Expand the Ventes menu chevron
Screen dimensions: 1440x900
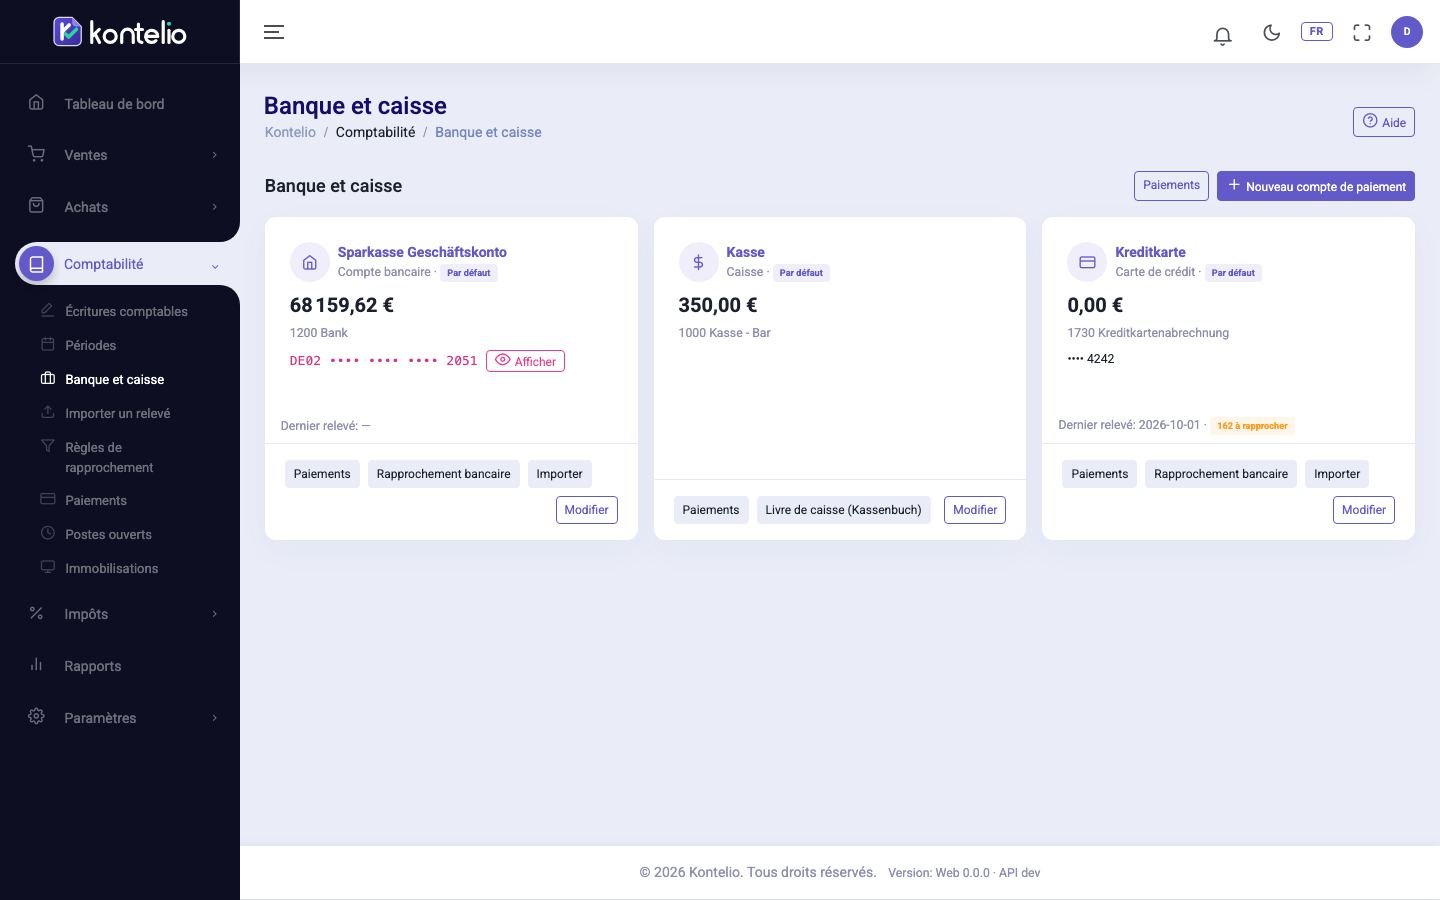(214, 155)
